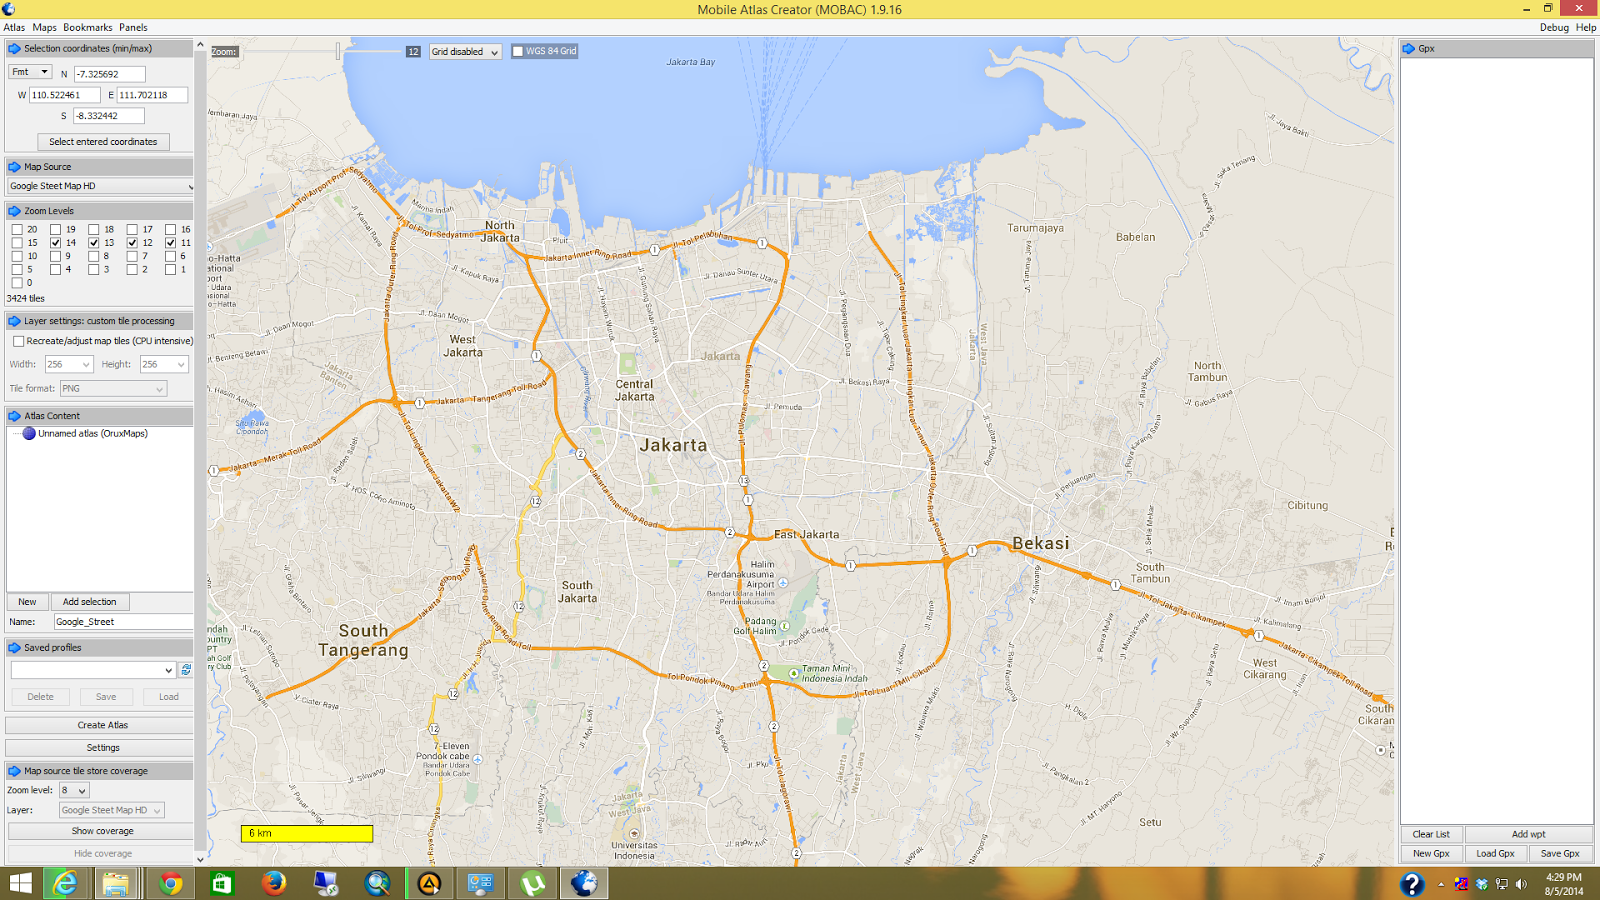Open MOBAC from the Windows taskbar
The height and width of the screenshot is (900, 1600).
pyautogui.click(x=583, y=884)
